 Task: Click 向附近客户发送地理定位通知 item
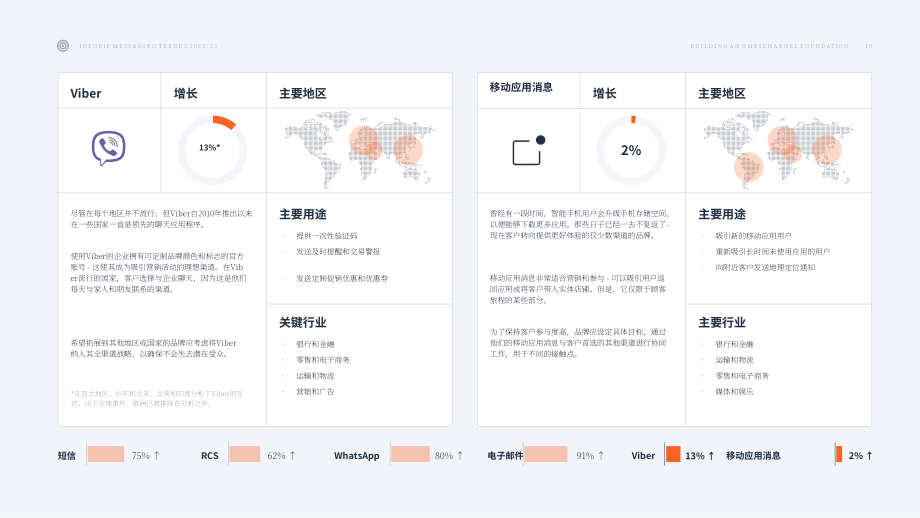tap(765, 268)
